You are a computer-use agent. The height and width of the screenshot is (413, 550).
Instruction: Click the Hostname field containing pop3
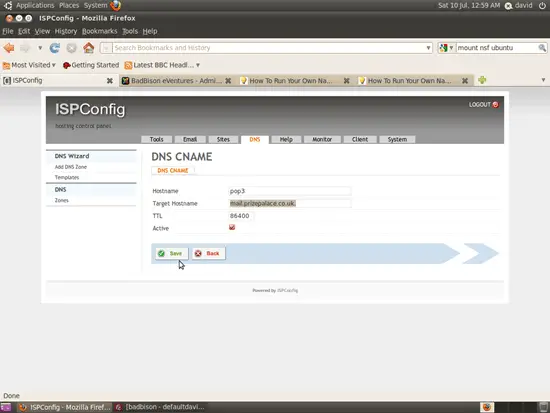(x=289, y=191)
